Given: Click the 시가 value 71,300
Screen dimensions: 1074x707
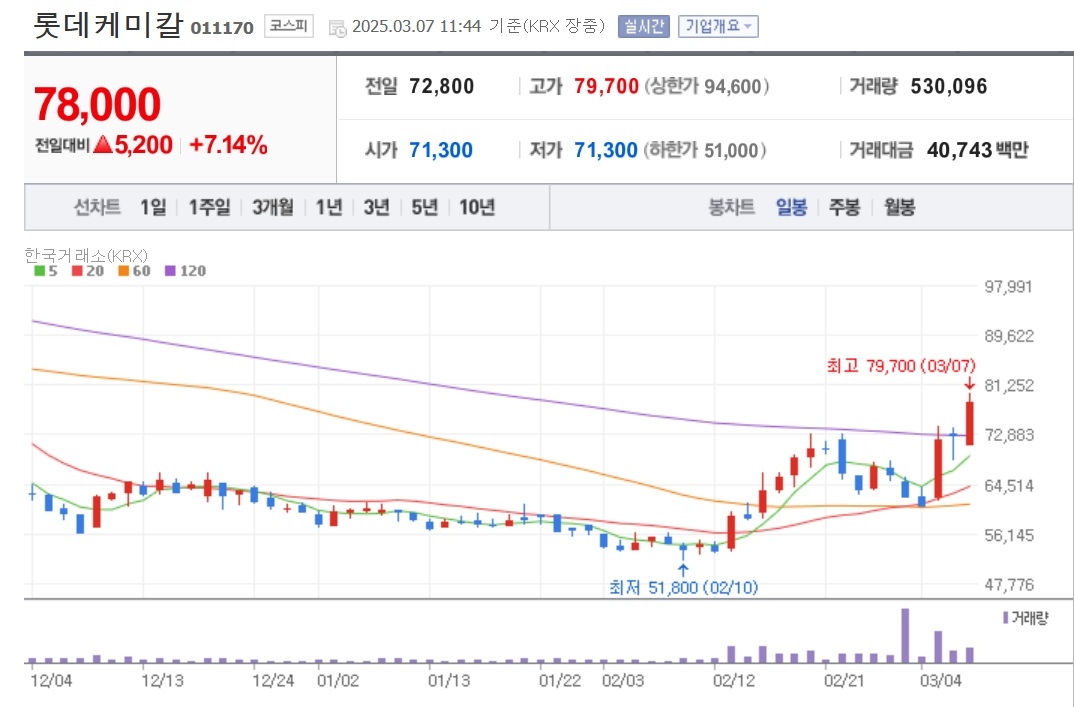Looking at the screenshot, I should coord(441,150).
